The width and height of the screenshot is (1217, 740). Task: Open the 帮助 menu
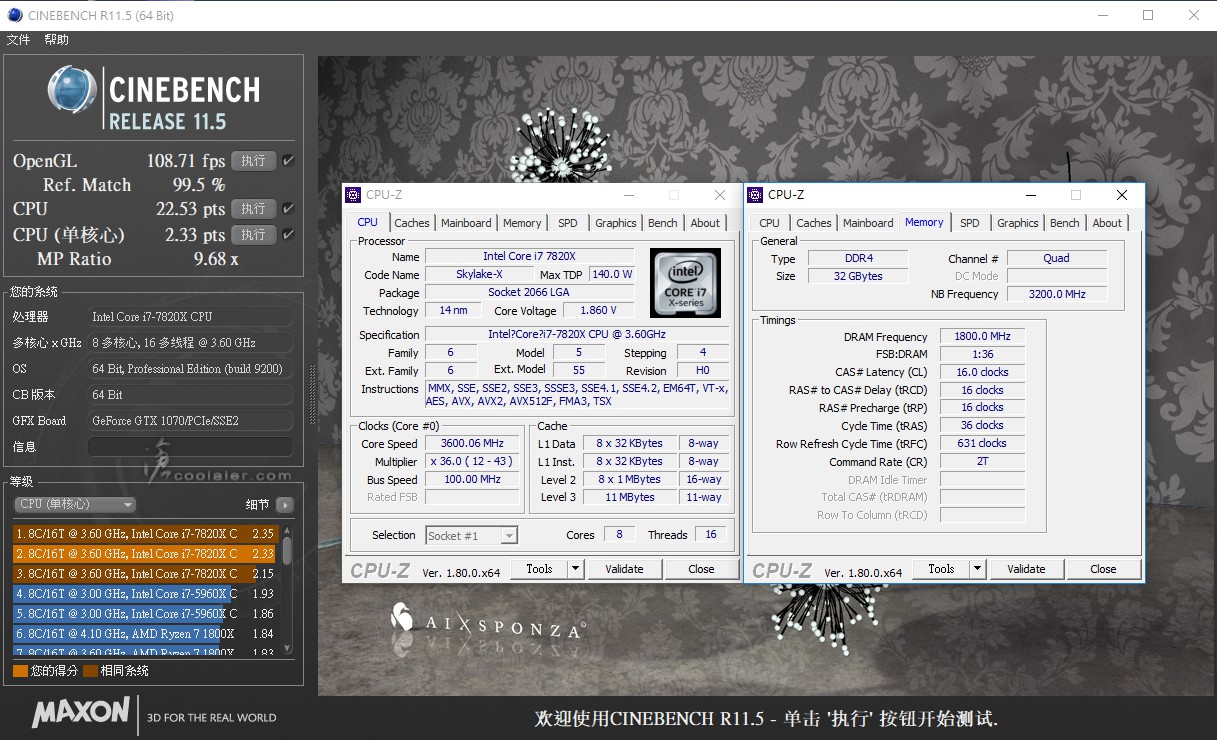[x=57, y=40]
